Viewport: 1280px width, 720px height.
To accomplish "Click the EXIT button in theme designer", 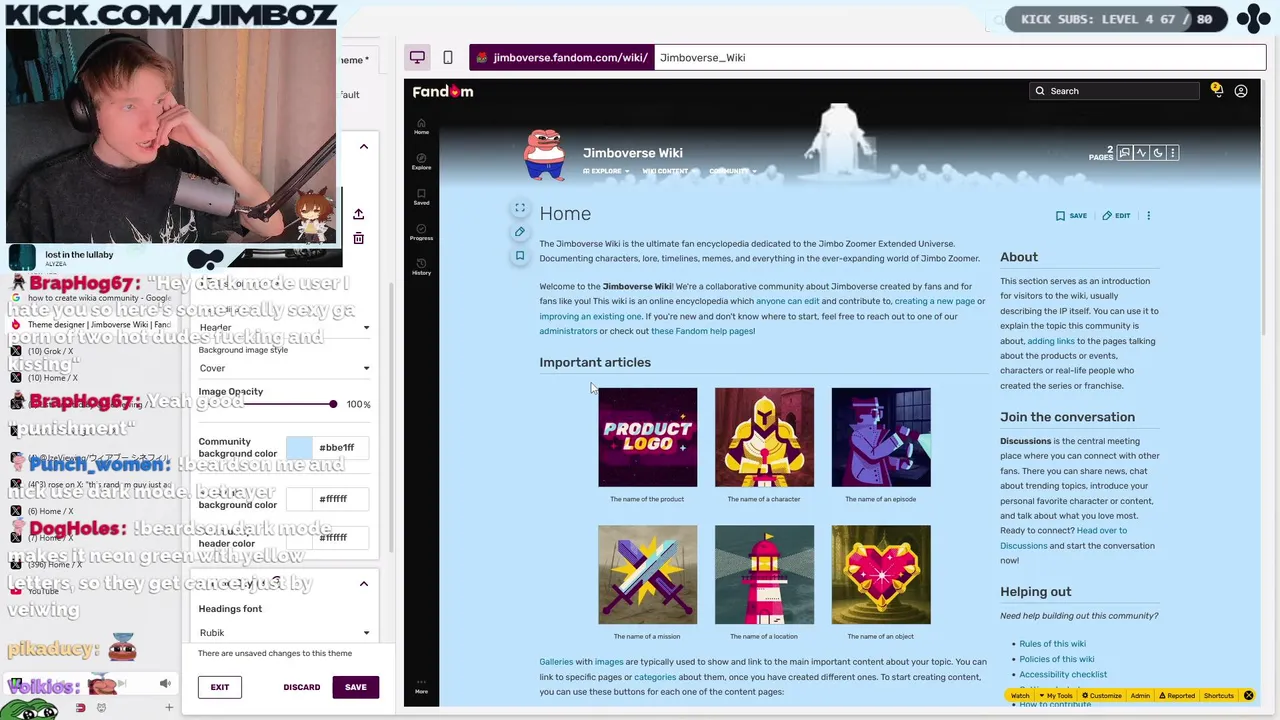I will coord(220,687).
